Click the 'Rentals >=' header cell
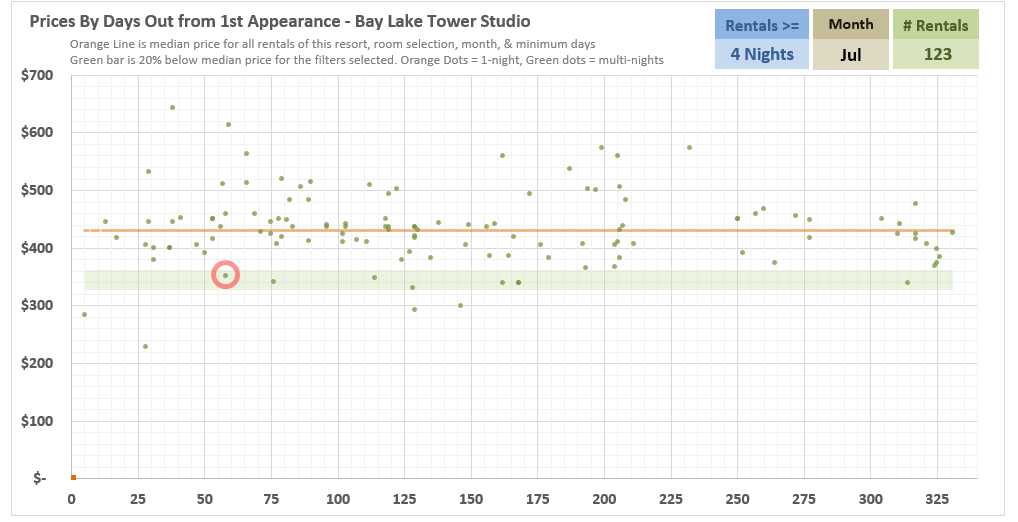The height and width of the screenshot is (522, 1018). 761,25
